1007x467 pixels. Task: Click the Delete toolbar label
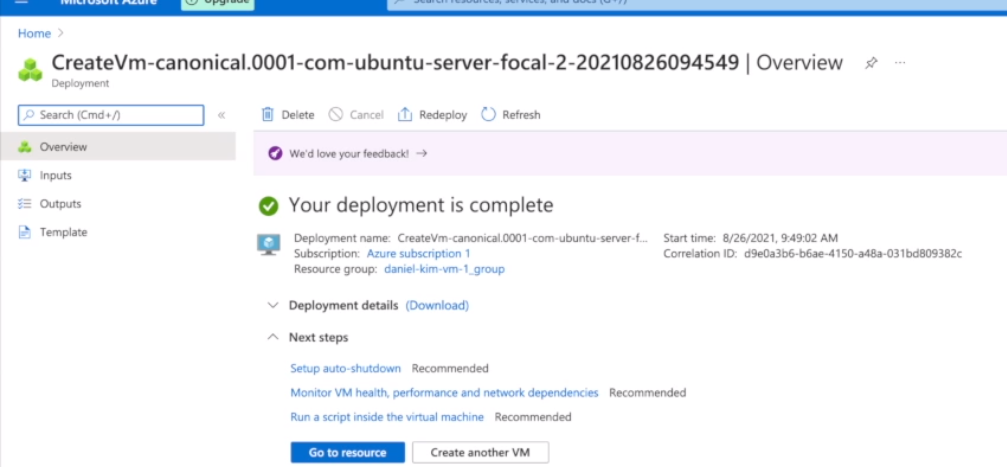click(x=298, y=115)
